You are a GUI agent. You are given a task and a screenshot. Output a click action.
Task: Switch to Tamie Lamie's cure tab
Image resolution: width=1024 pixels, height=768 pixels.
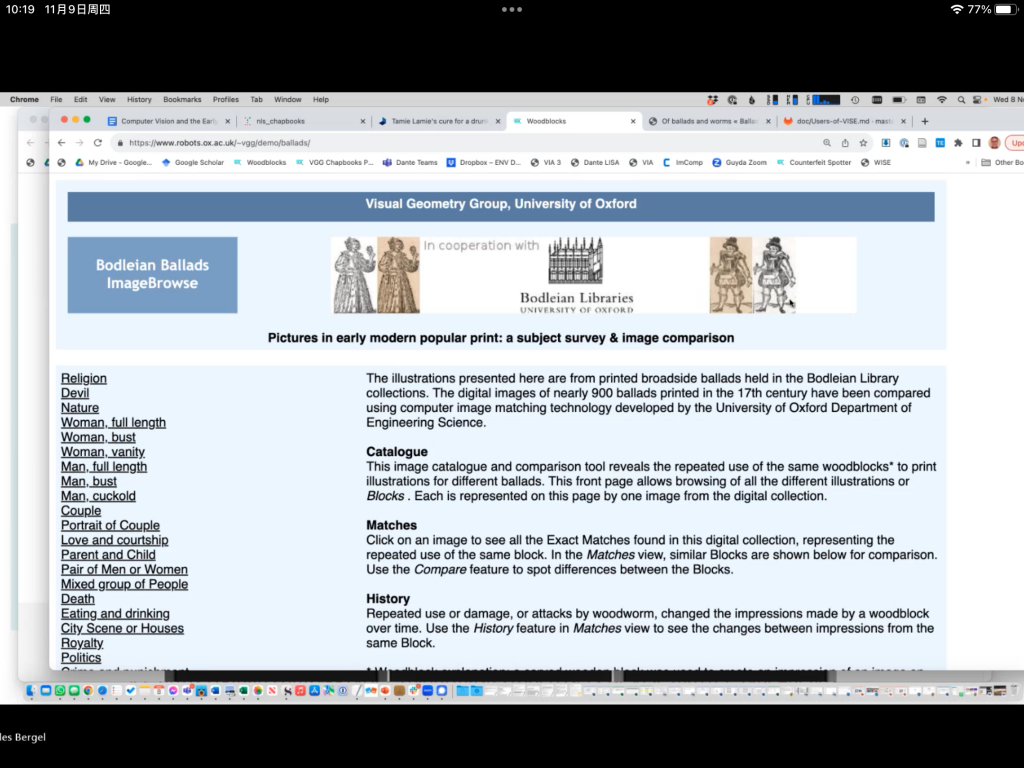(439, 121)
